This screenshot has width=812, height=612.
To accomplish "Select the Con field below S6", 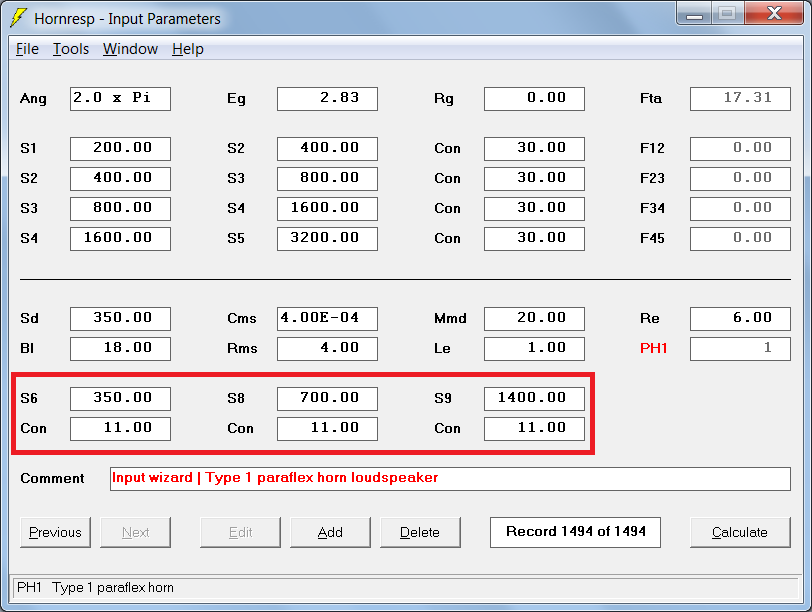I will click(x=120, y=429).
